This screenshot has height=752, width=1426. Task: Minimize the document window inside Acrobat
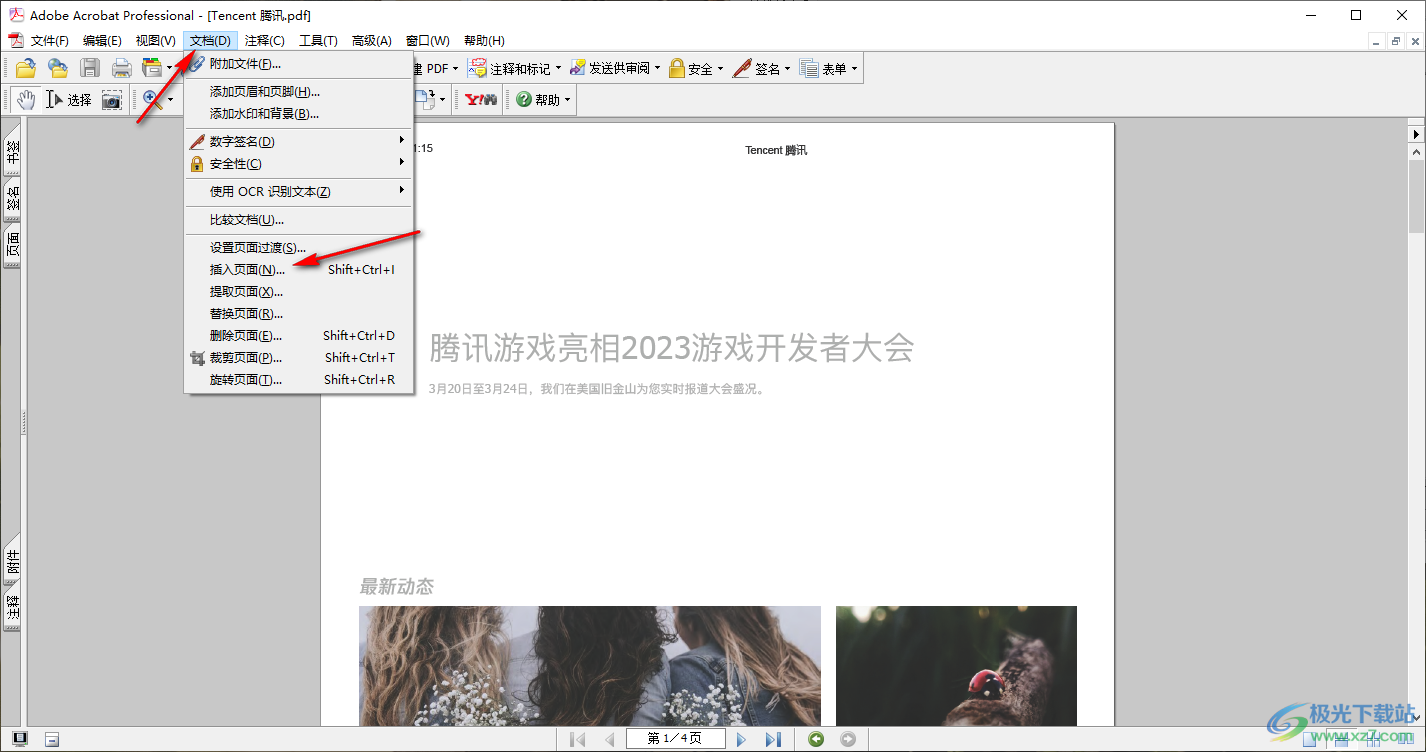(x=1378, y=41)
